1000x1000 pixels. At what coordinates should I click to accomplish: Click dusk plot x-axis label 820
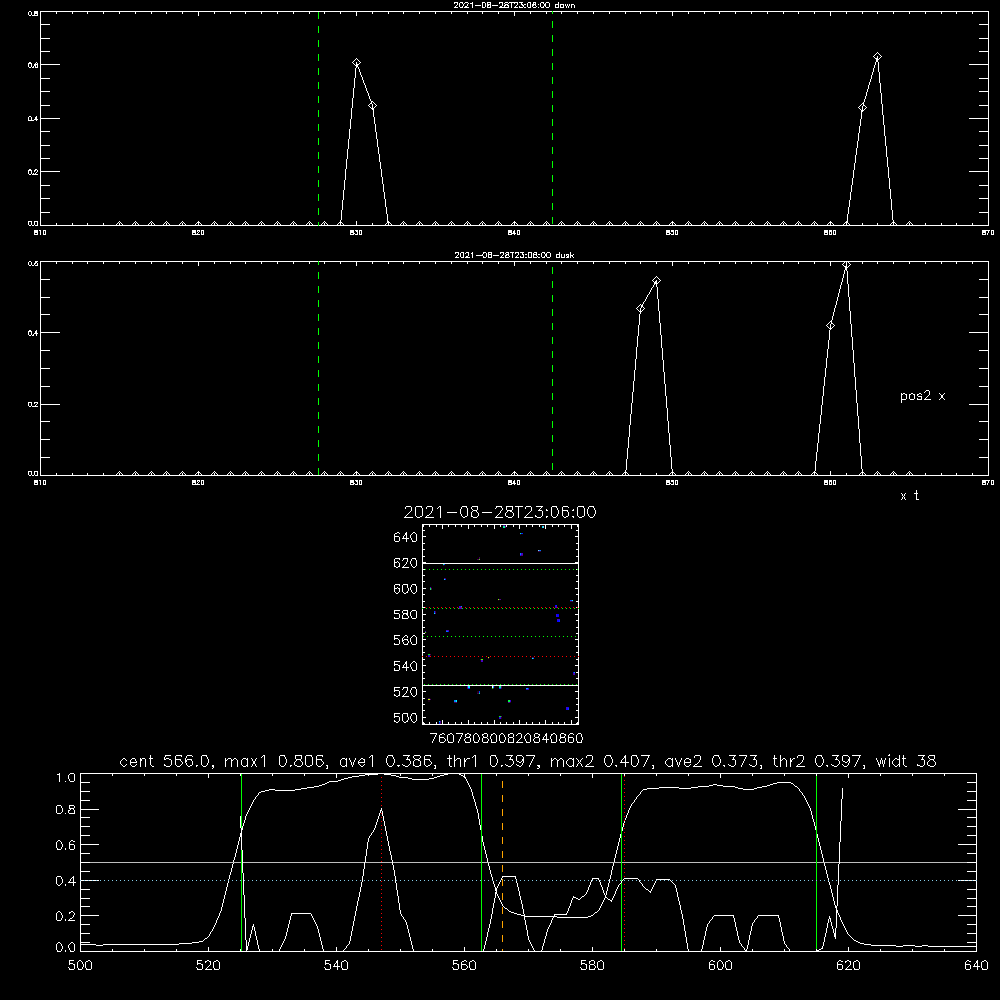tap(198, 483)
